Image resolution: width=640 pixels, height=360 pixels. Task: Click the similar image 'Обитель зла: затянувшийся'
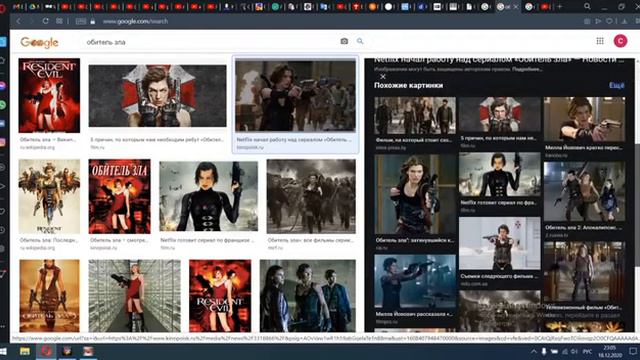tap(415, 194)
